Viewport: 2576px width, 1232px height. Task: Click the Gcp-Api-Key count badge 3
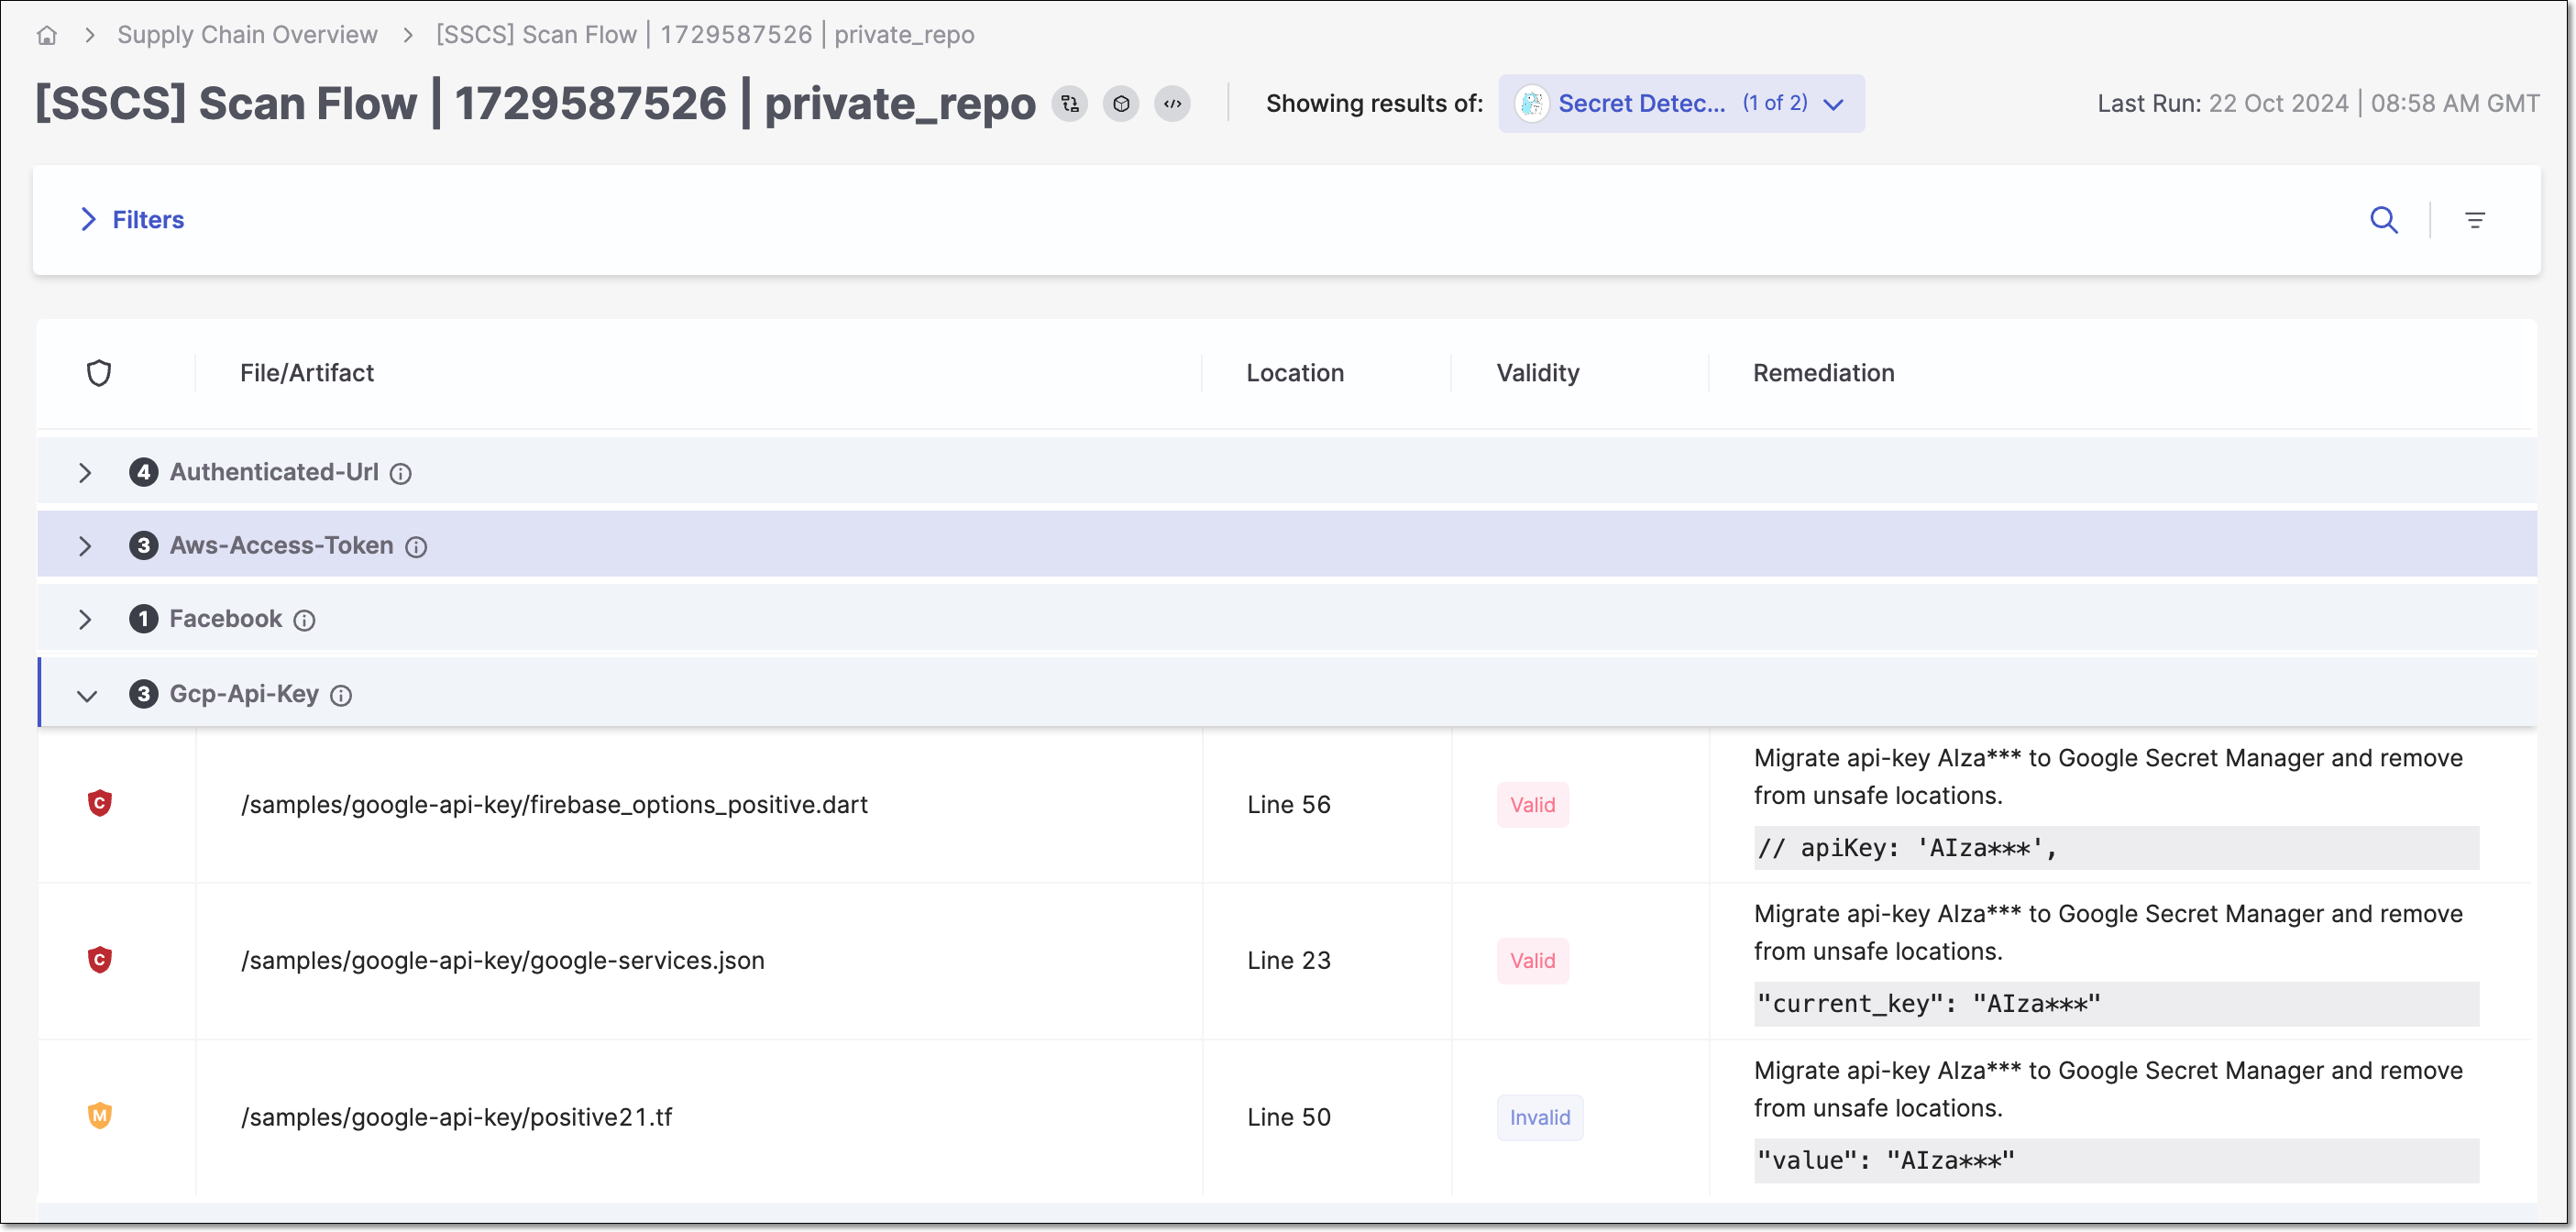tap(143, 694)
